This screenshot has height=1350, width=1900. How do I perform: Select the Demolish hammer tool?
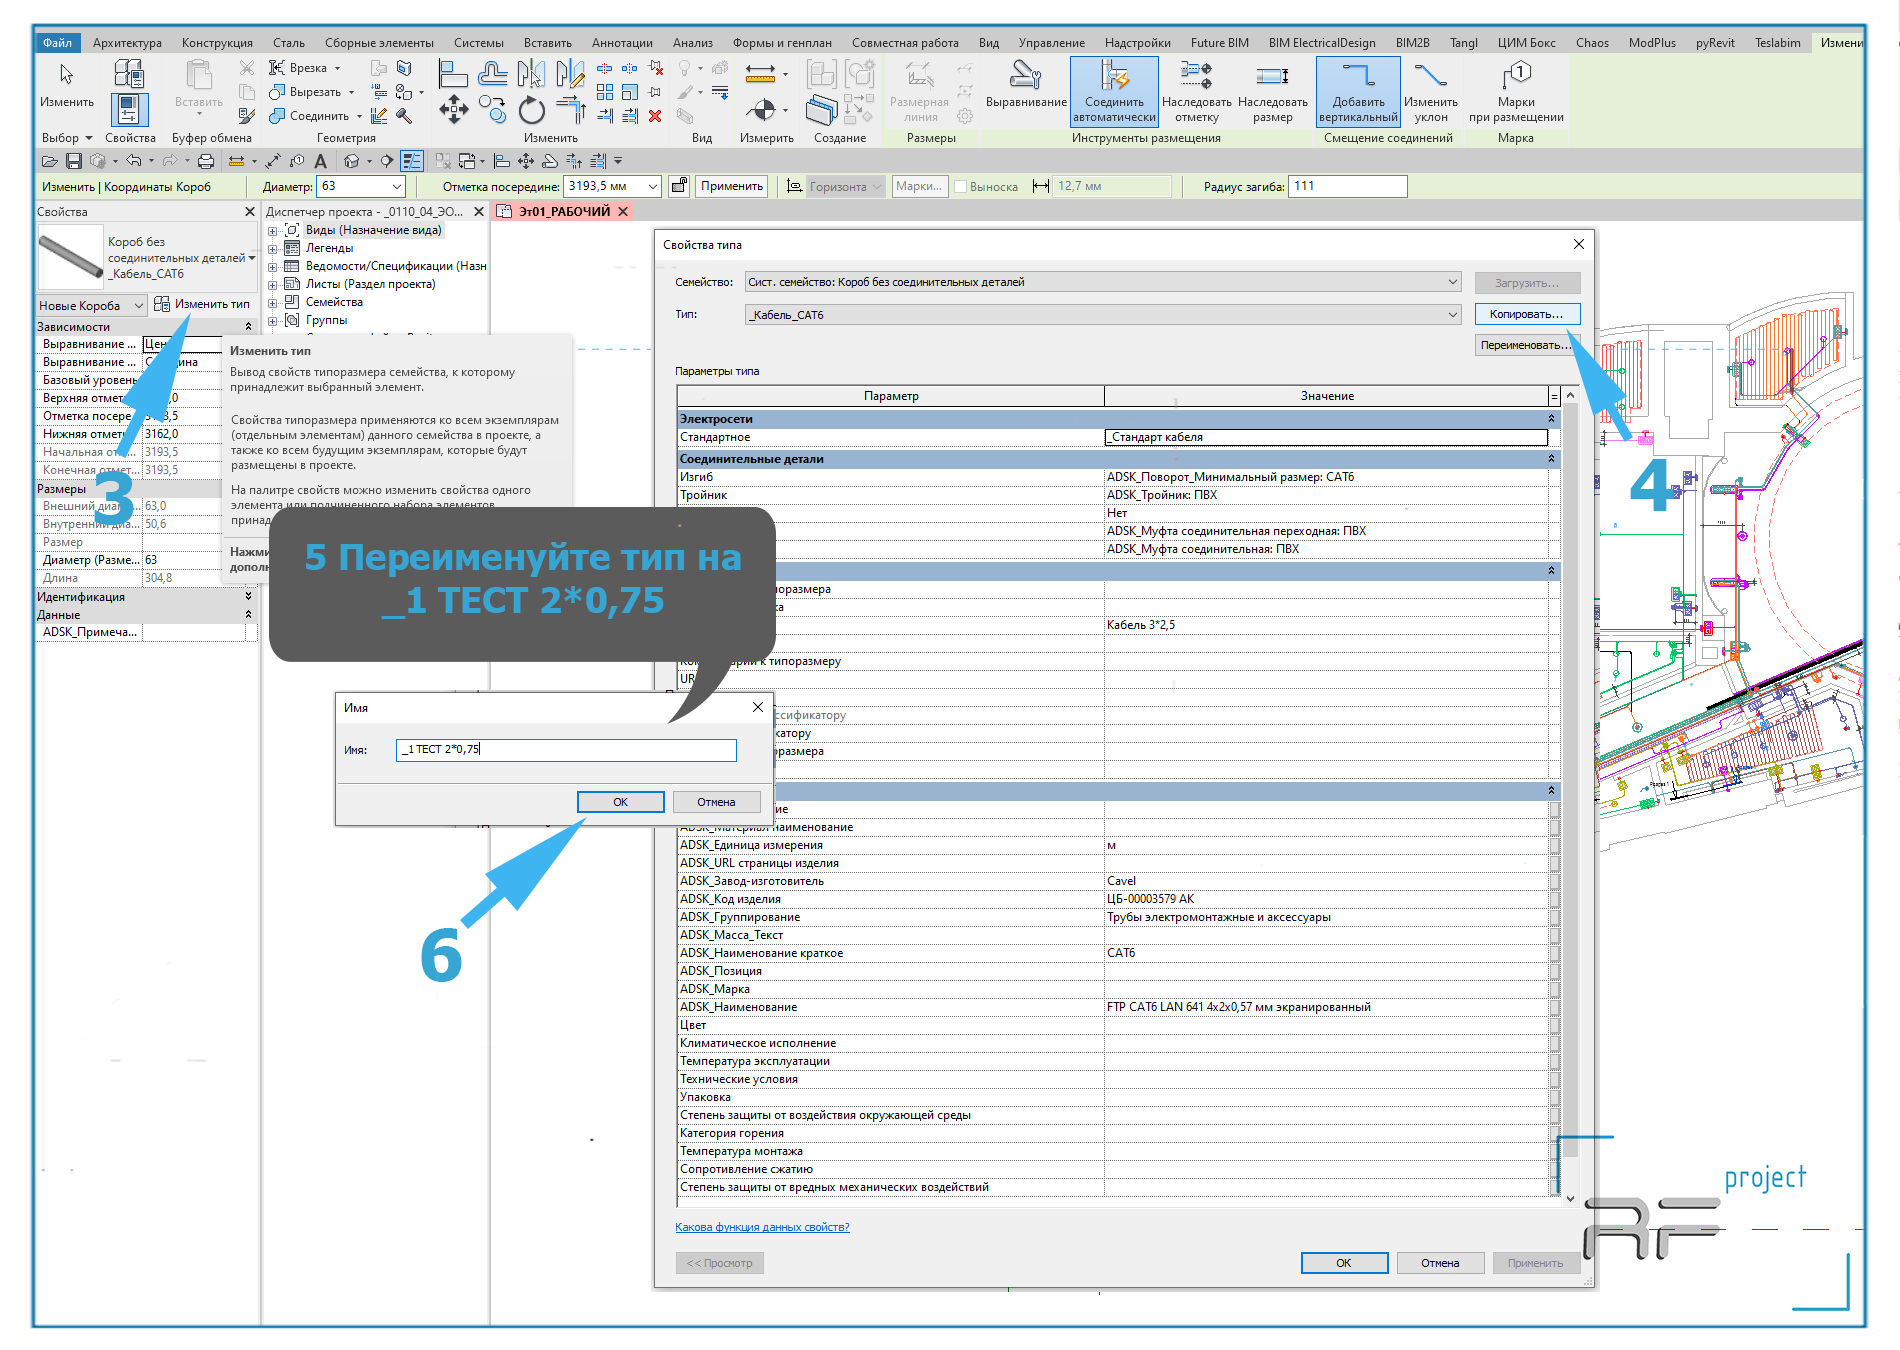[x=404, y=116]
